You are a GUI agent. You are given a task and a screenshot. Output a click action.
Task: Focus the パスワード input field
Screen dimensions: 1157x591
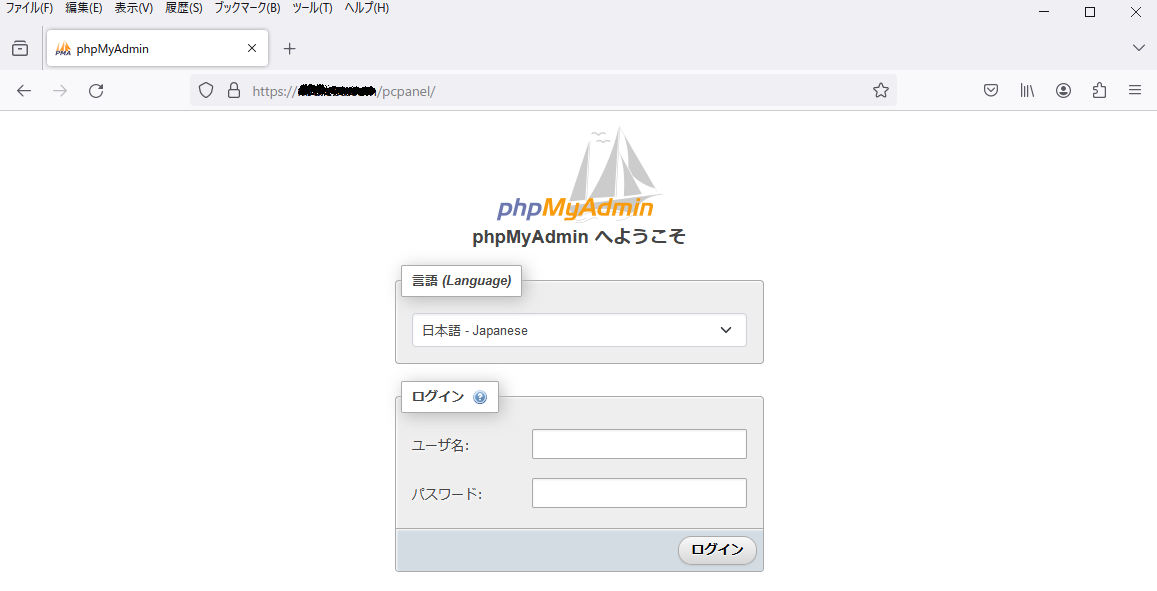coord(639,493)
